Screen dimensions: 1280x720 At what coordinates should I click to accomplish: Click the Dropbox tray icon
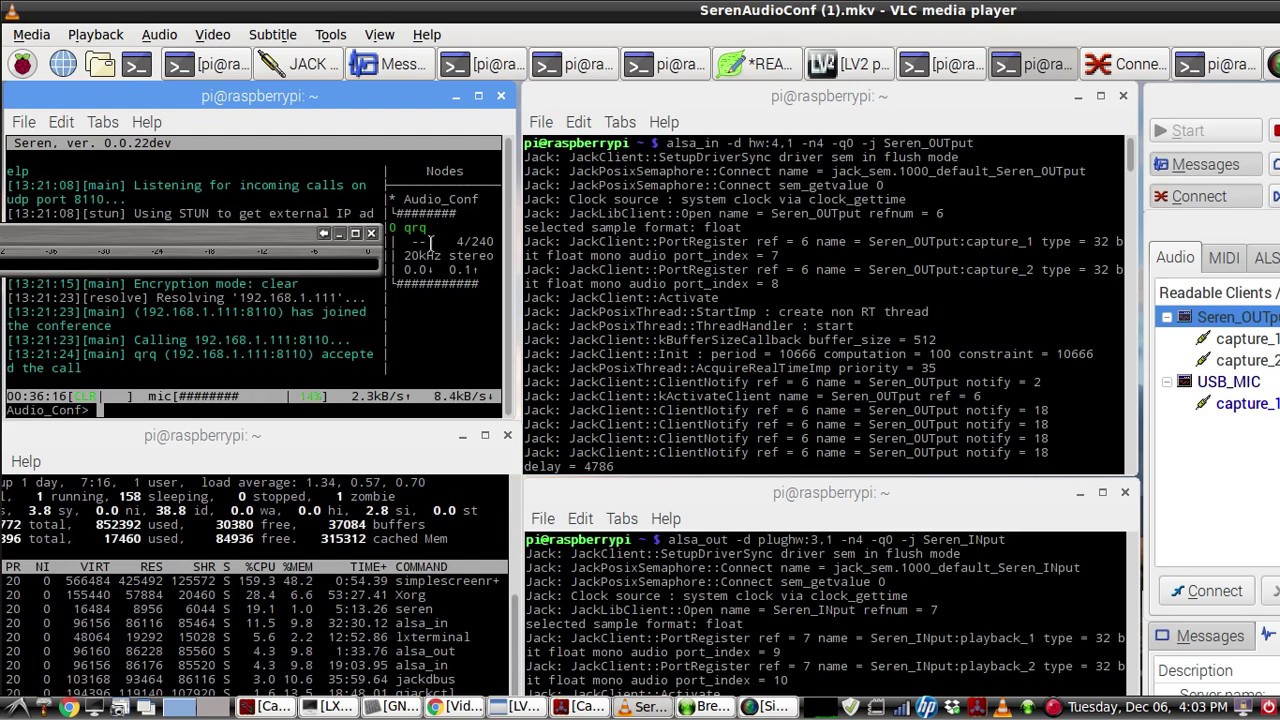point(952,707)
